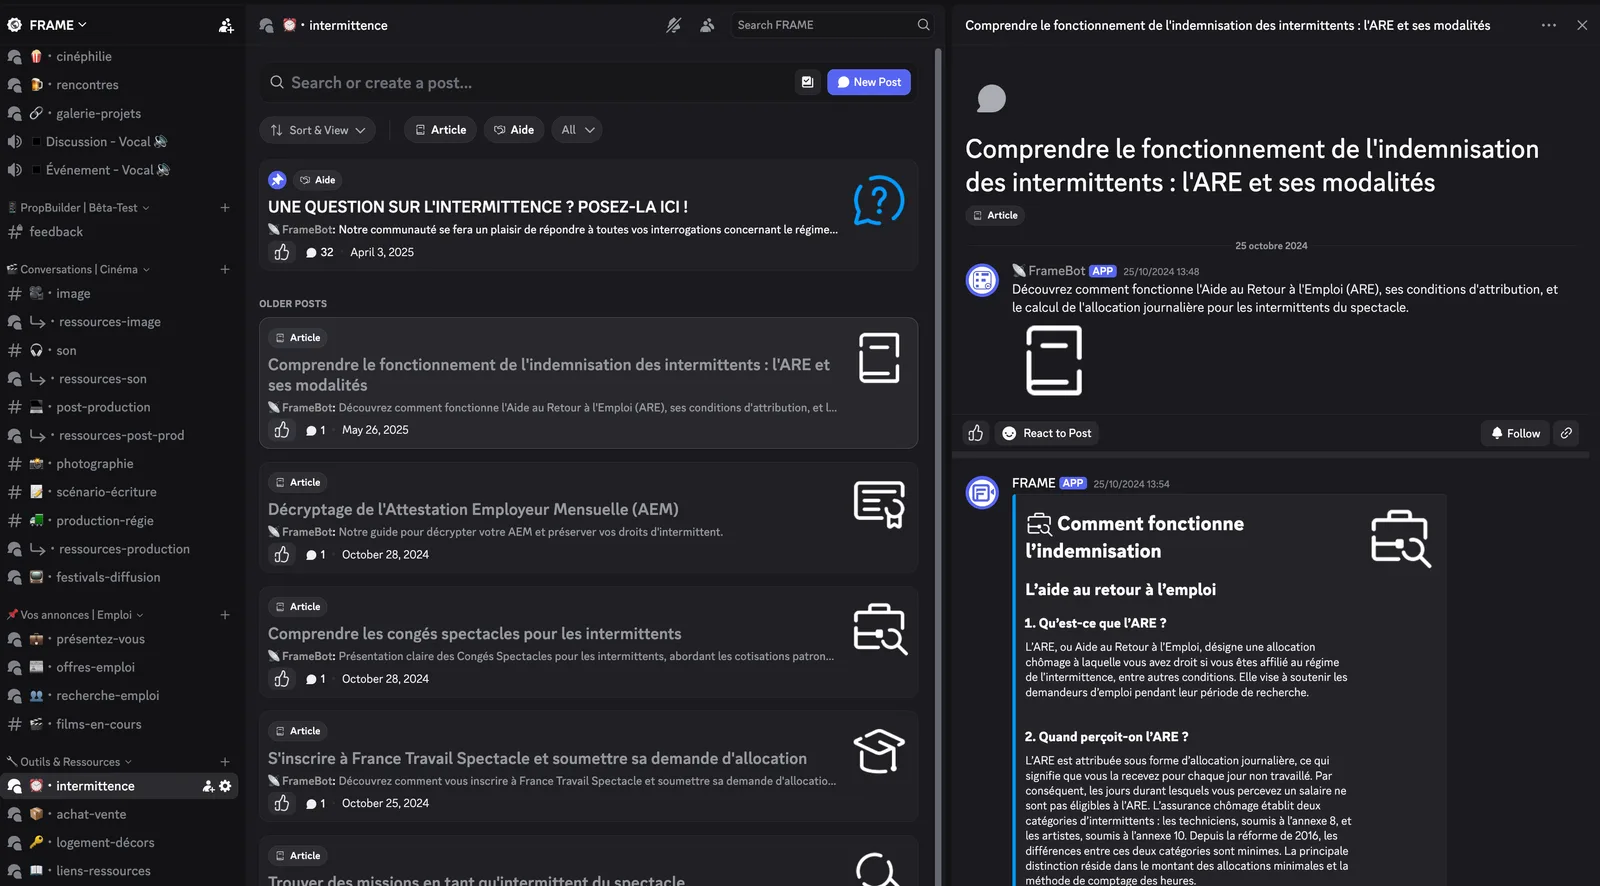Add a channel to PropBuilder category
Viewport: 1600px width, 886px height.
[225, 208]
